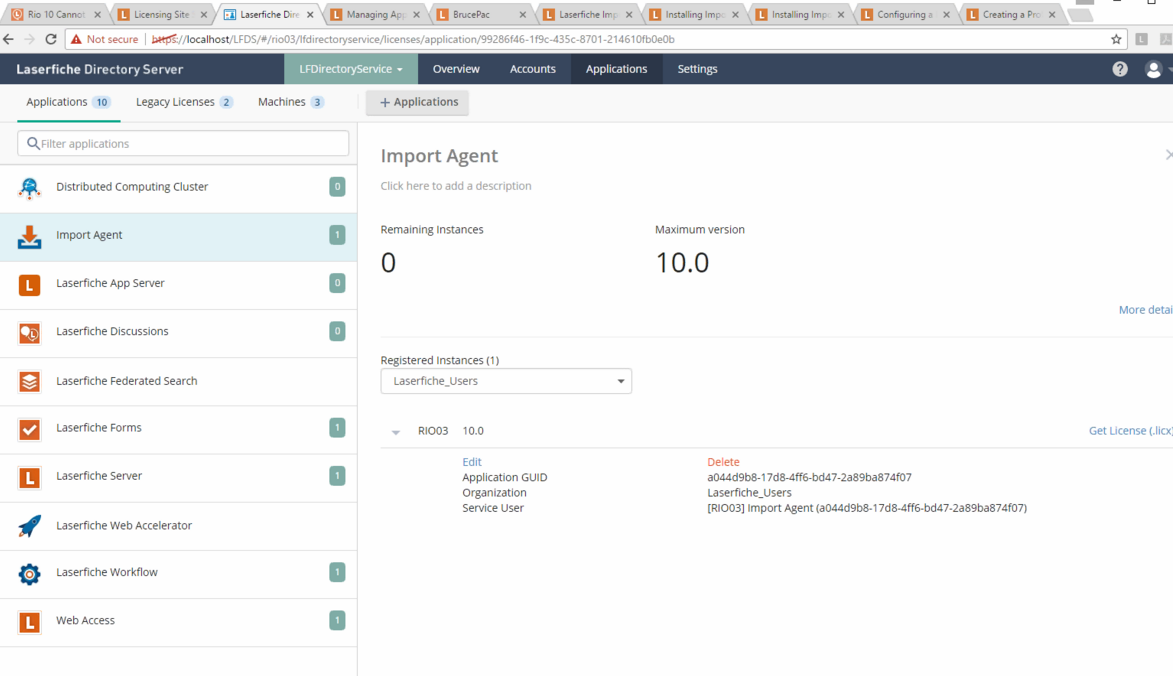Click the browser reload icon
This screenshot has width=1173, height=676.
click(51, 39)
